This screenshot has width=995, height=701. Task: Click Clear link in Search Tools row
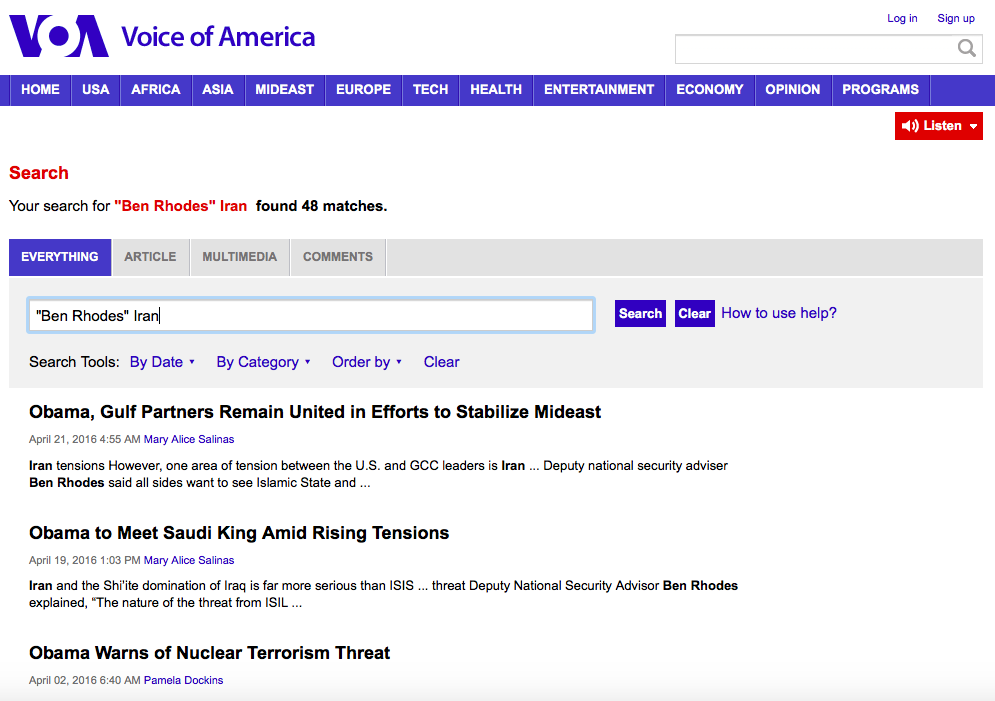tap(441, 362)
